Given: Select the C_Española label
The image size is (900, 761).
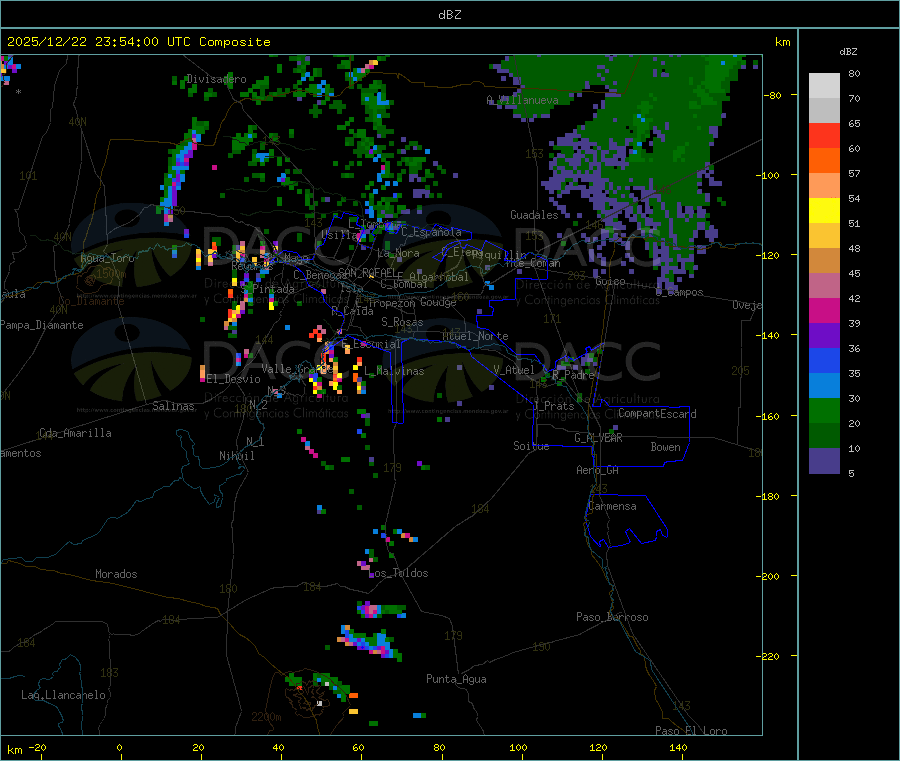Looking at the screenshot, I should coord(431,232).
